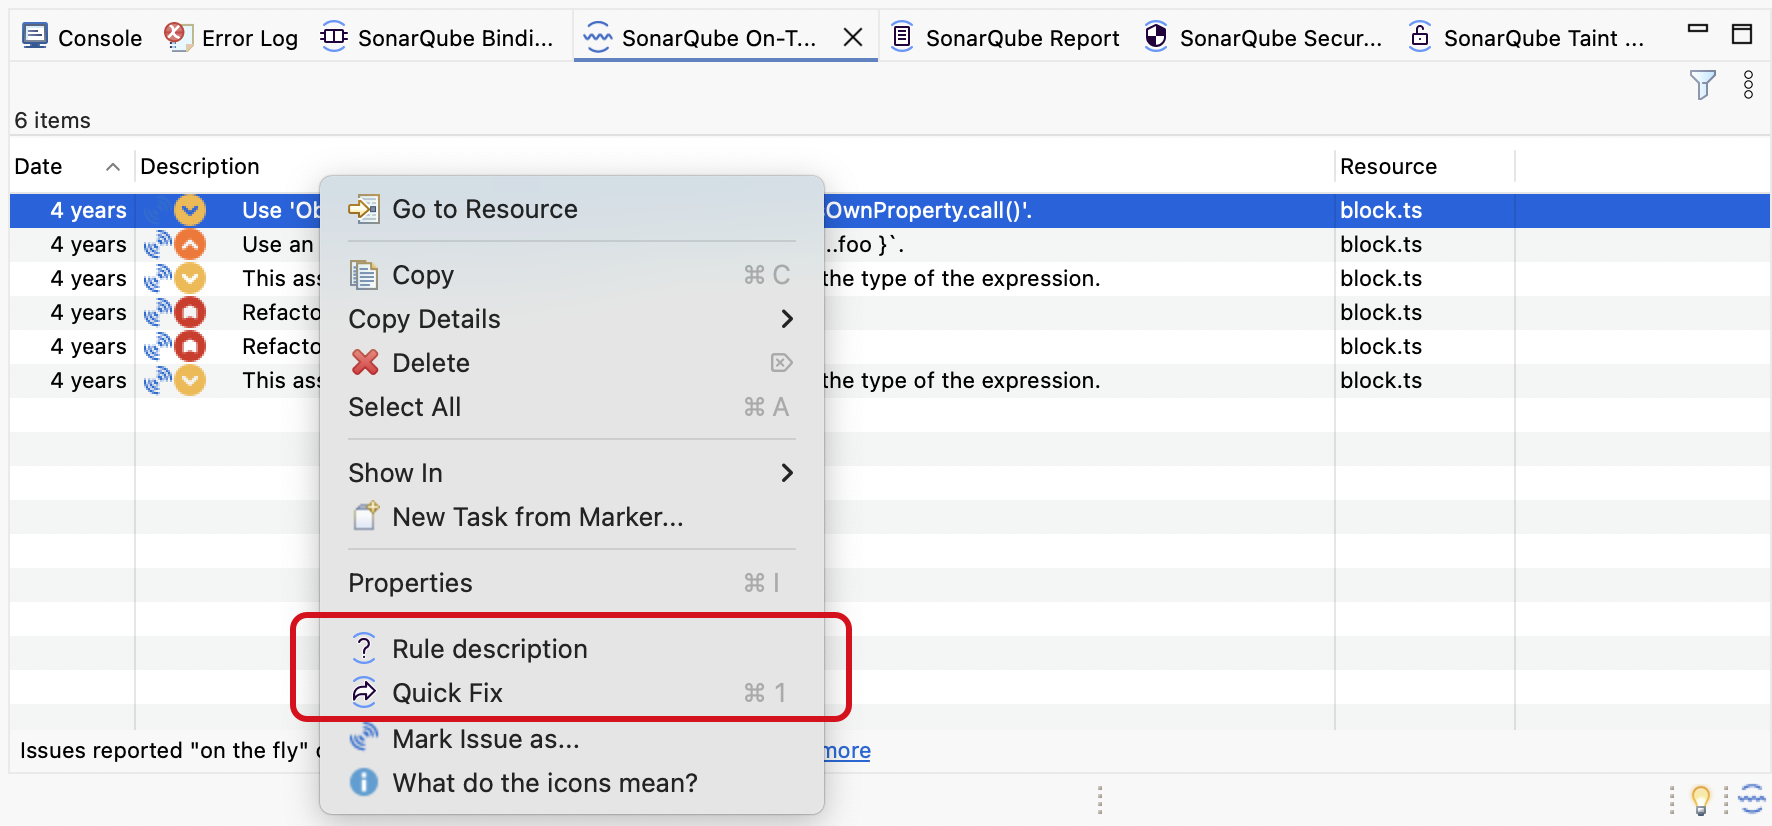Viewport: 1772px width, 826px height.
Task: Choose Mark Issue as... menu entry
Action: tap(572, 739)
